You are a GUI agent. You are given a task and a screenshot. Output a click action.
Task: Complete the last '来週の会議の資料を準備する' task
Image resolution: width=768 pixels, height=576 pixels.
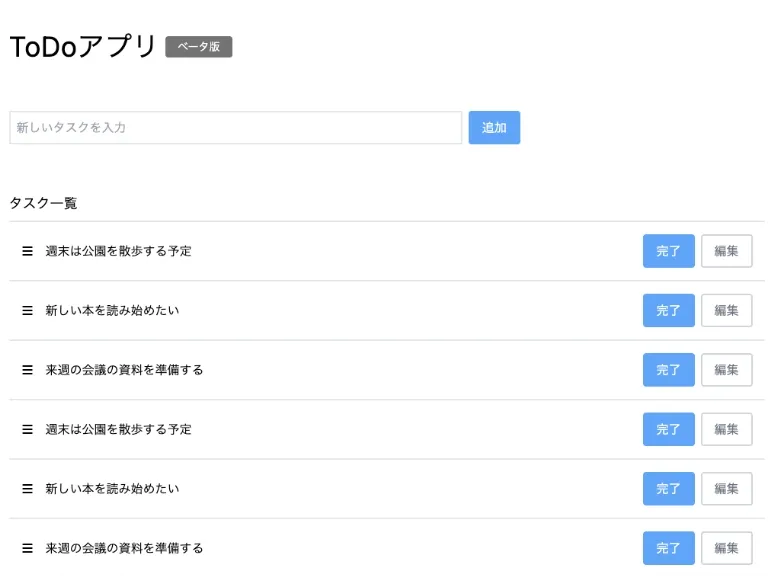[x=668, y=548]
